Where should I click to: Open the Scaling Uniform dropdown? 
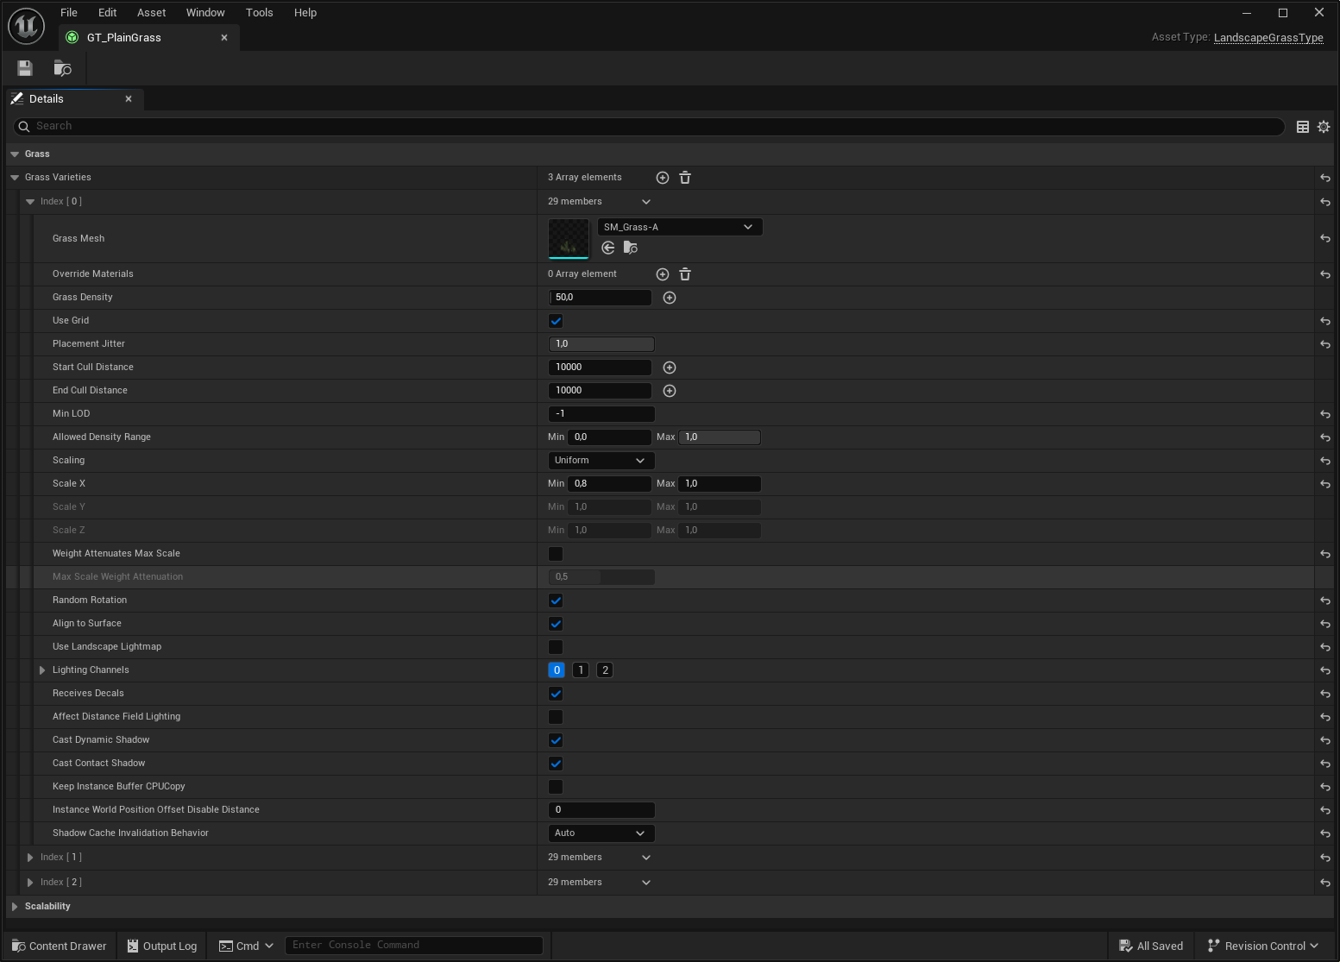click(600, 460)
